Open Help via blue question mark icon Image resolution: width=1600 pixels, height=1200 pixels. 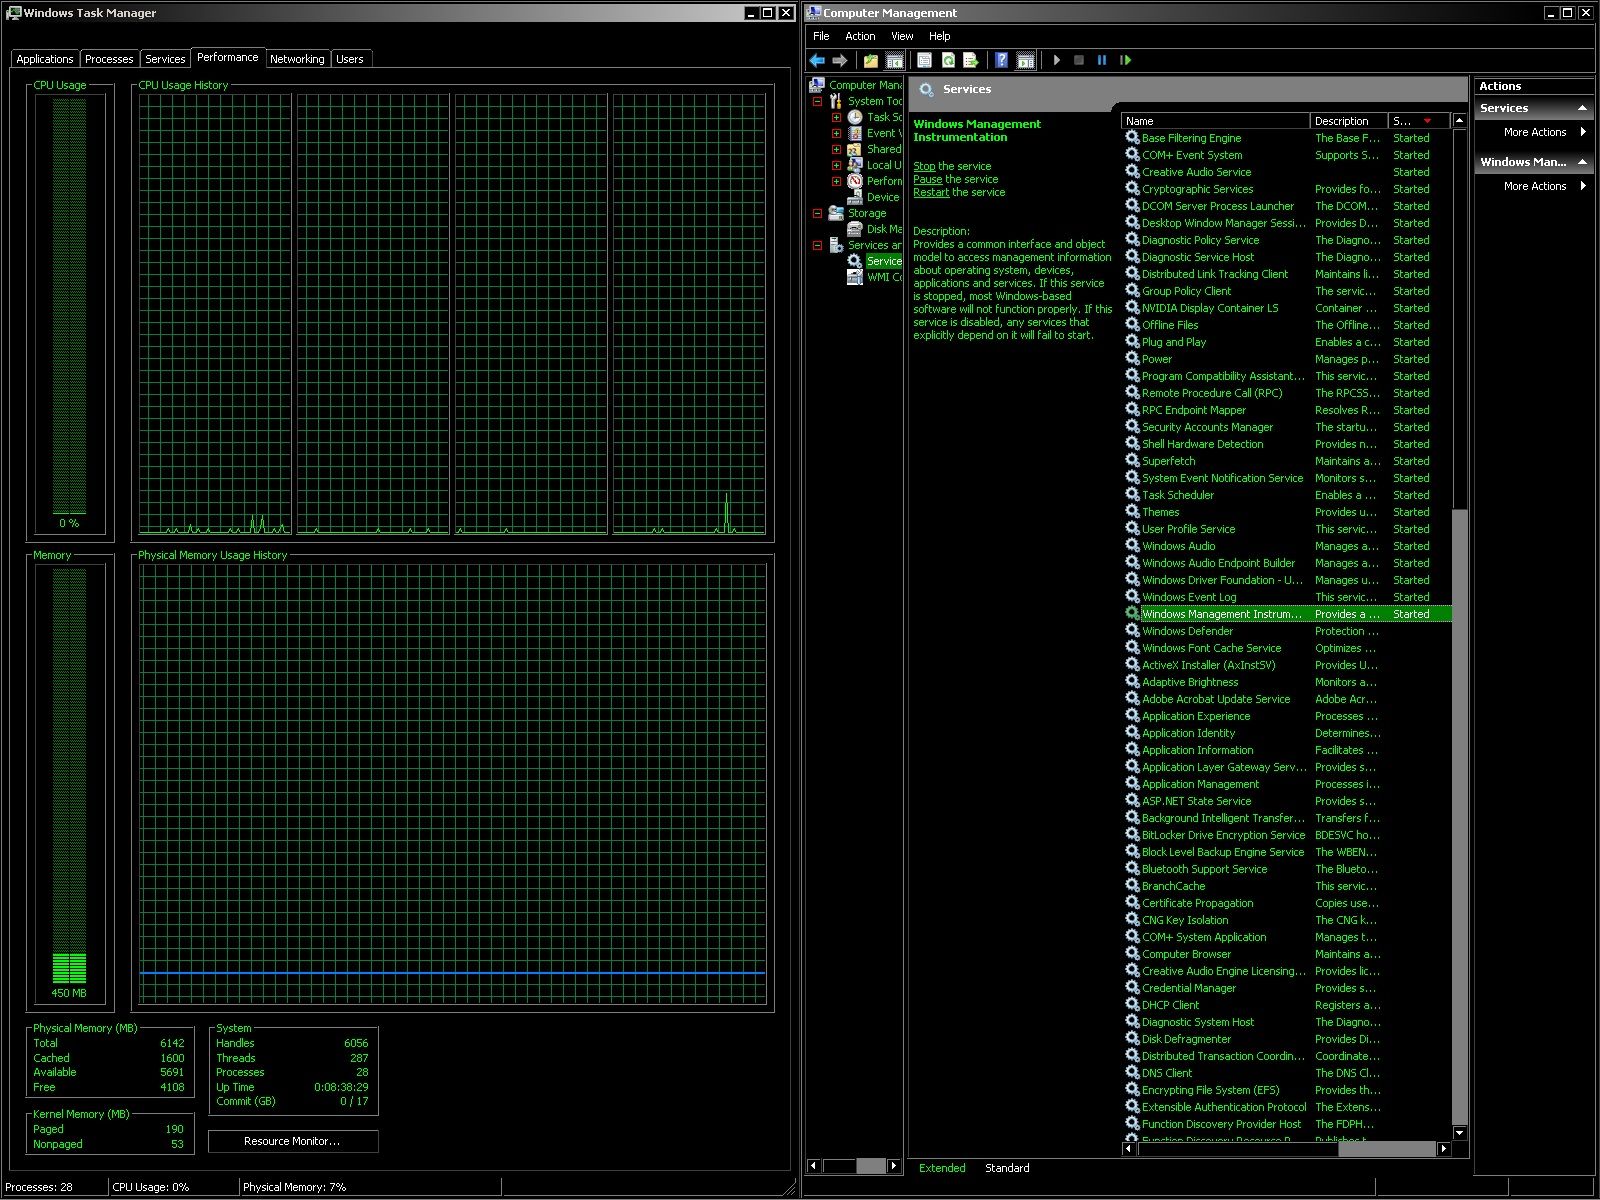1001,61
